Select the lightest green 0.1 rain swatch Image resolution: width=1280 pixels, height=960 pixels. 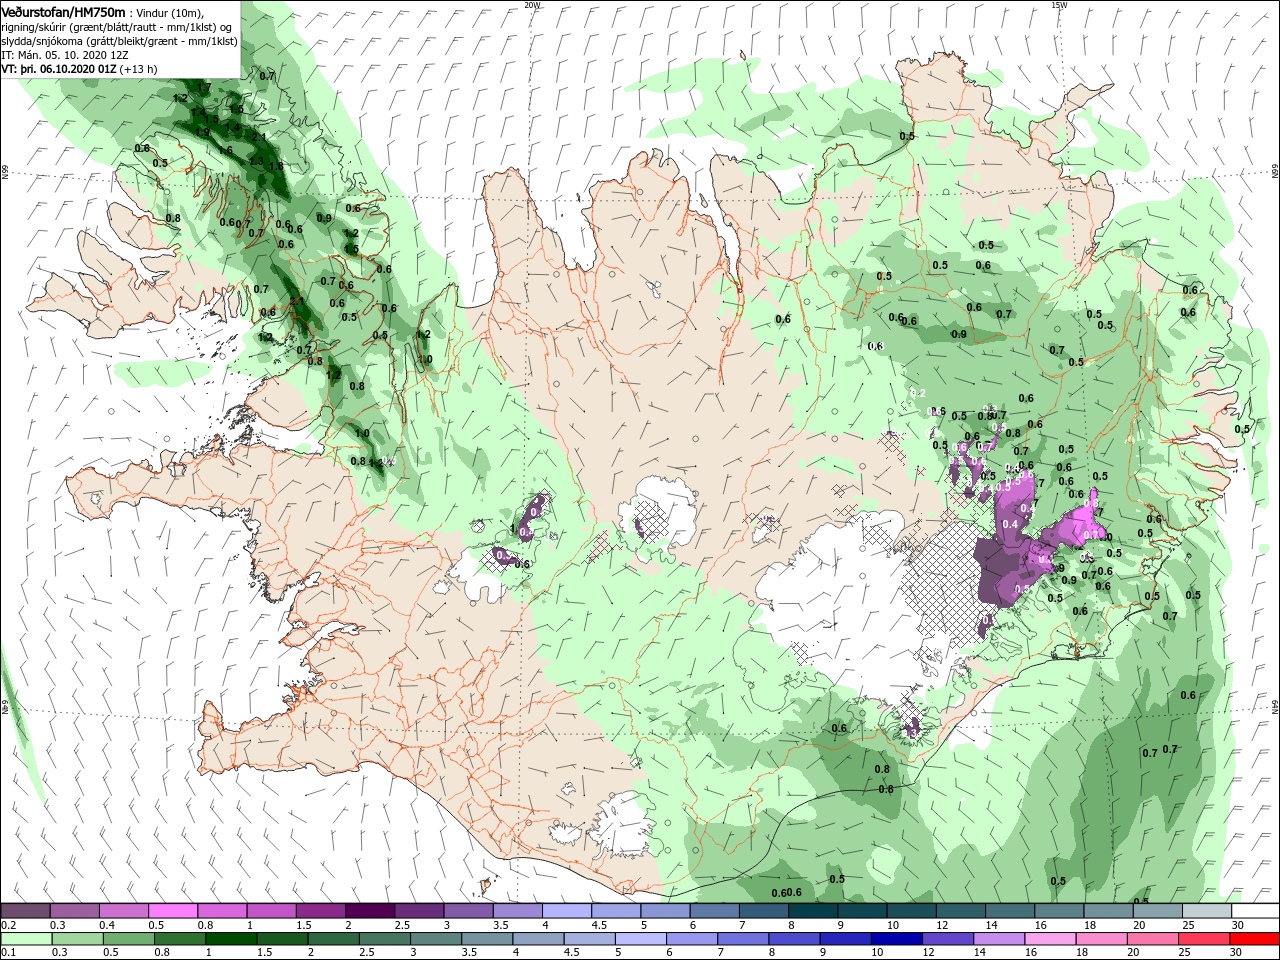click(26, 939)
